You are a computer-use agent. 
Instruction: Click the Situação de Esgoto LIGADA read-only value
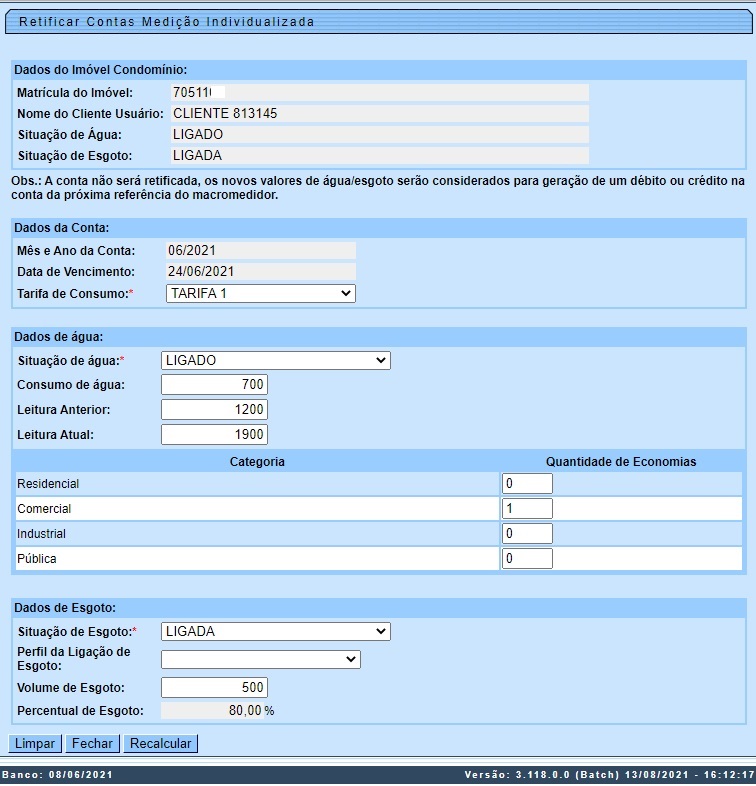pos(380,156)
